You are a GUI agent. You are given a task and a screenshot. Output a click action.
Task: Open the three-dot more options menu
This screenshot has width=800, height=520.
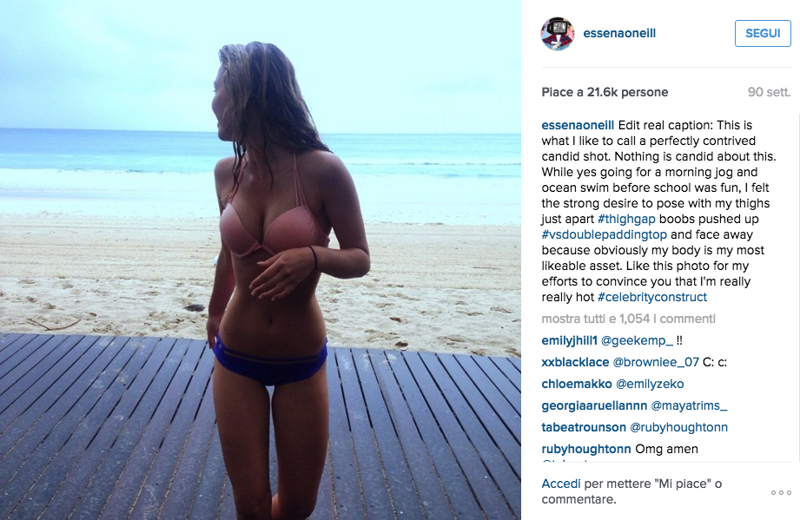(x=781, y=492)
